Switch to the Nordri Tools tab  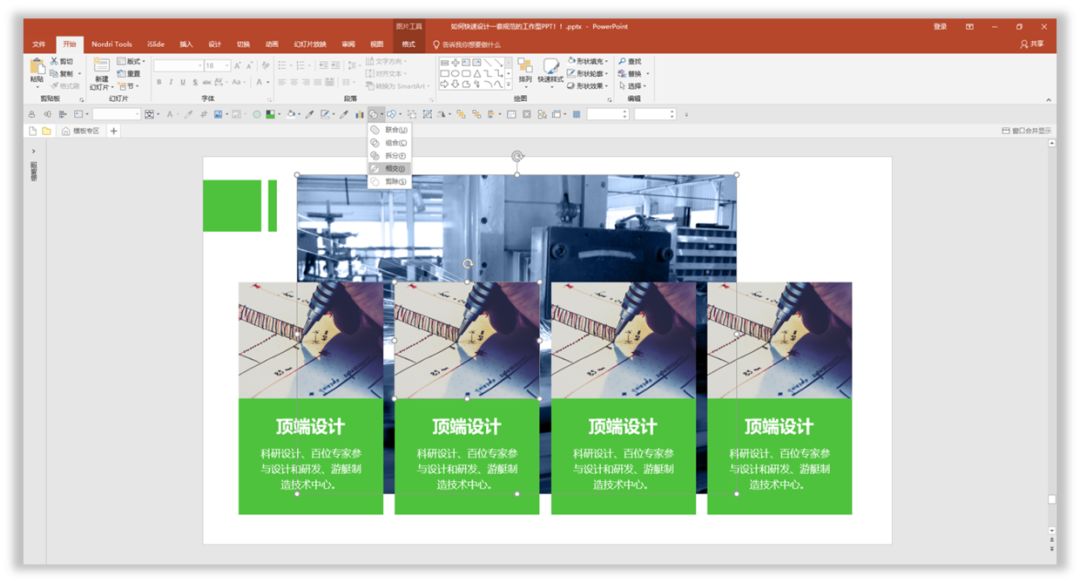tap(112, 44)
